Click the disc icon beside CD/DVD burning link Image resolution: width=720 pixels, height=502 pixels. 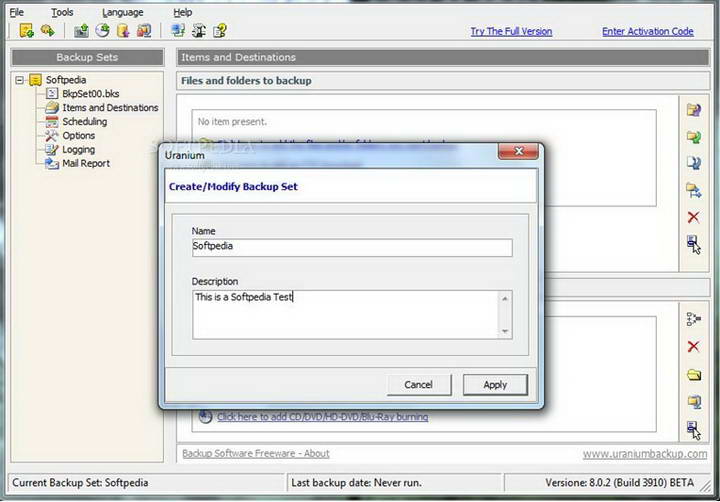coord(205,417)
